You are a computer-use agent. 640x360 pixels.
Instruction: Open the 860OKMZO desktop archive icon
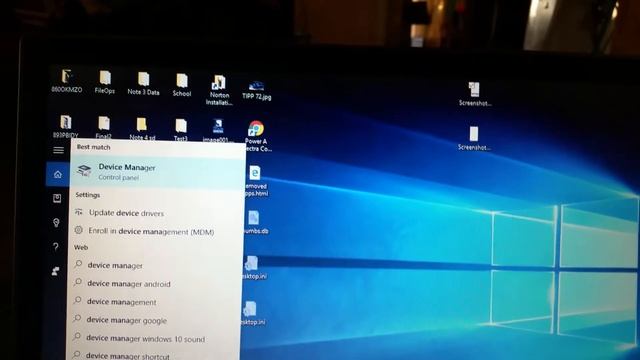(67, 81)
